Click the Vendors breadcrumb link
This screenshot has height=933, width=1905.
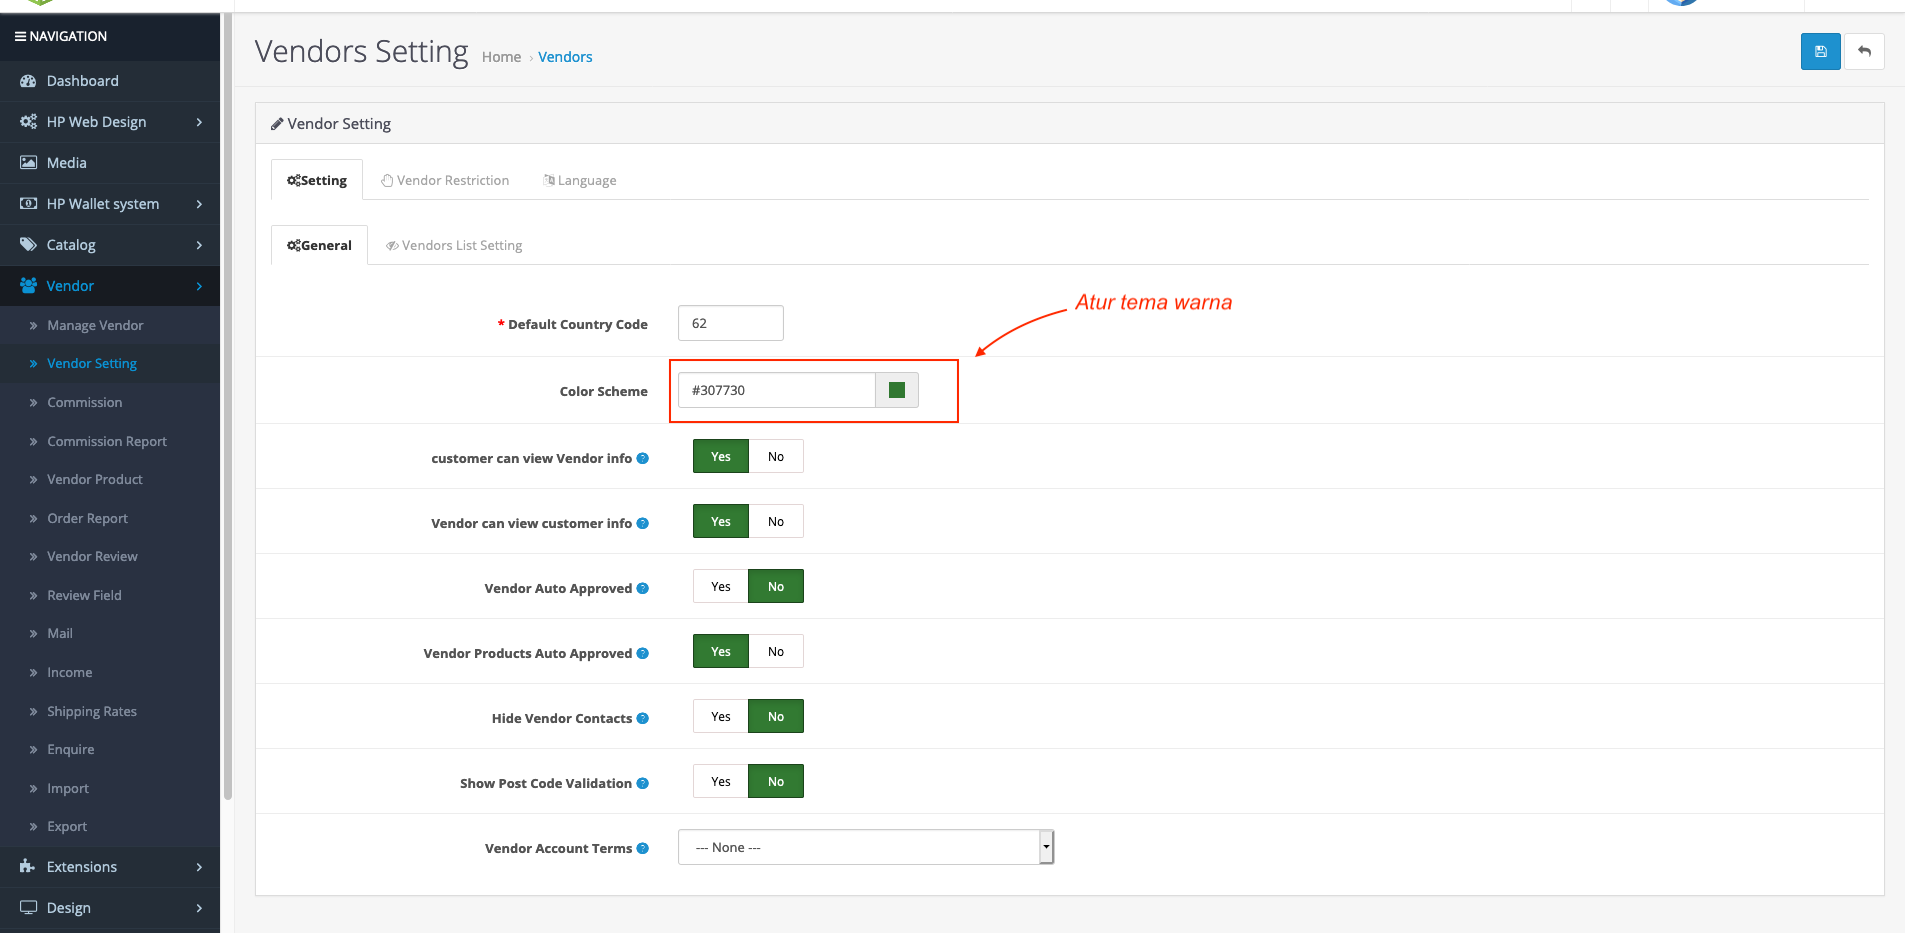point(565,57)
